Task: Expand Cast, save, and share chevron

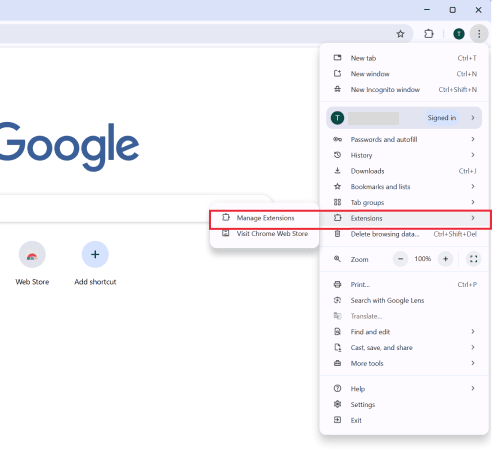Action: (x=473, y=347)
